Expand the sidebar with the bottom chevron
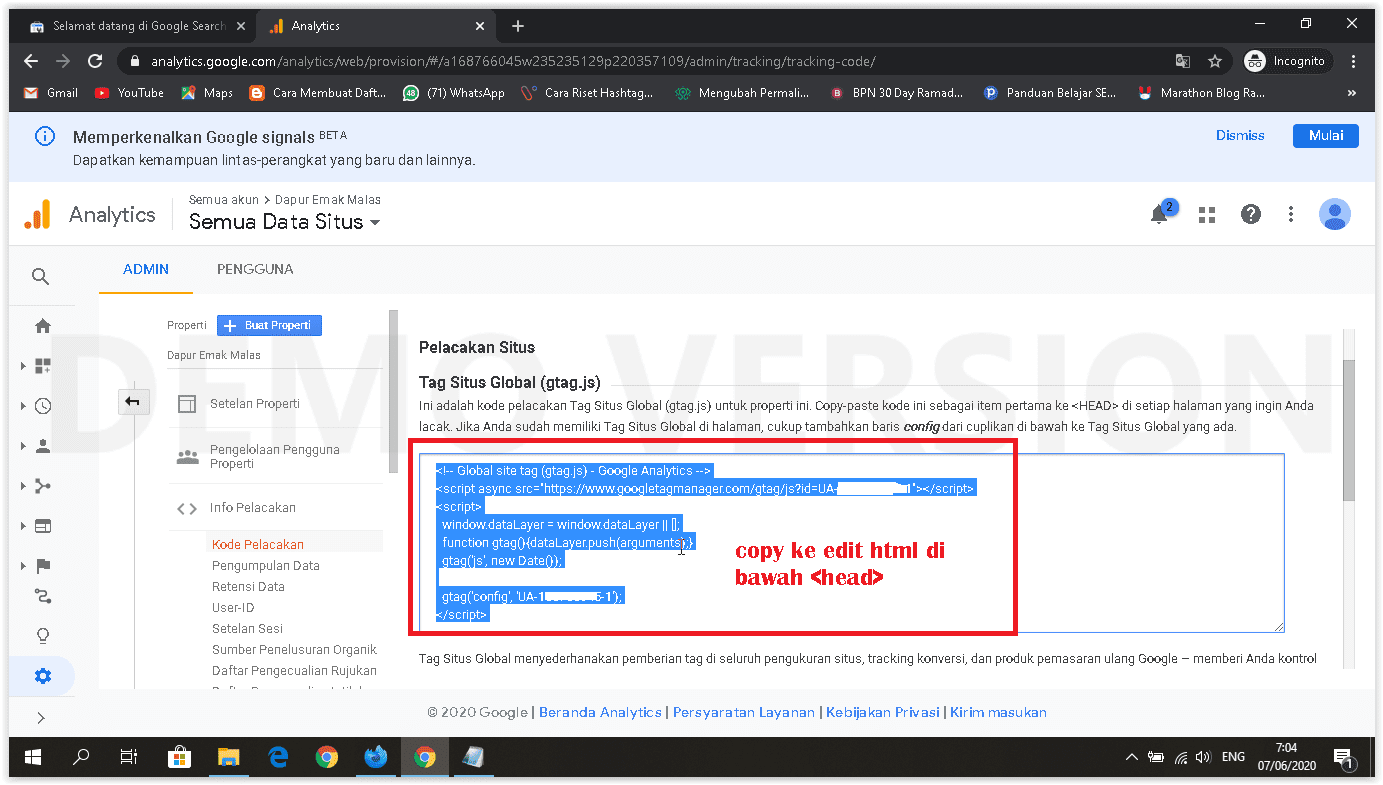This screenshot has width=1383, height=785. click(41, 717)
